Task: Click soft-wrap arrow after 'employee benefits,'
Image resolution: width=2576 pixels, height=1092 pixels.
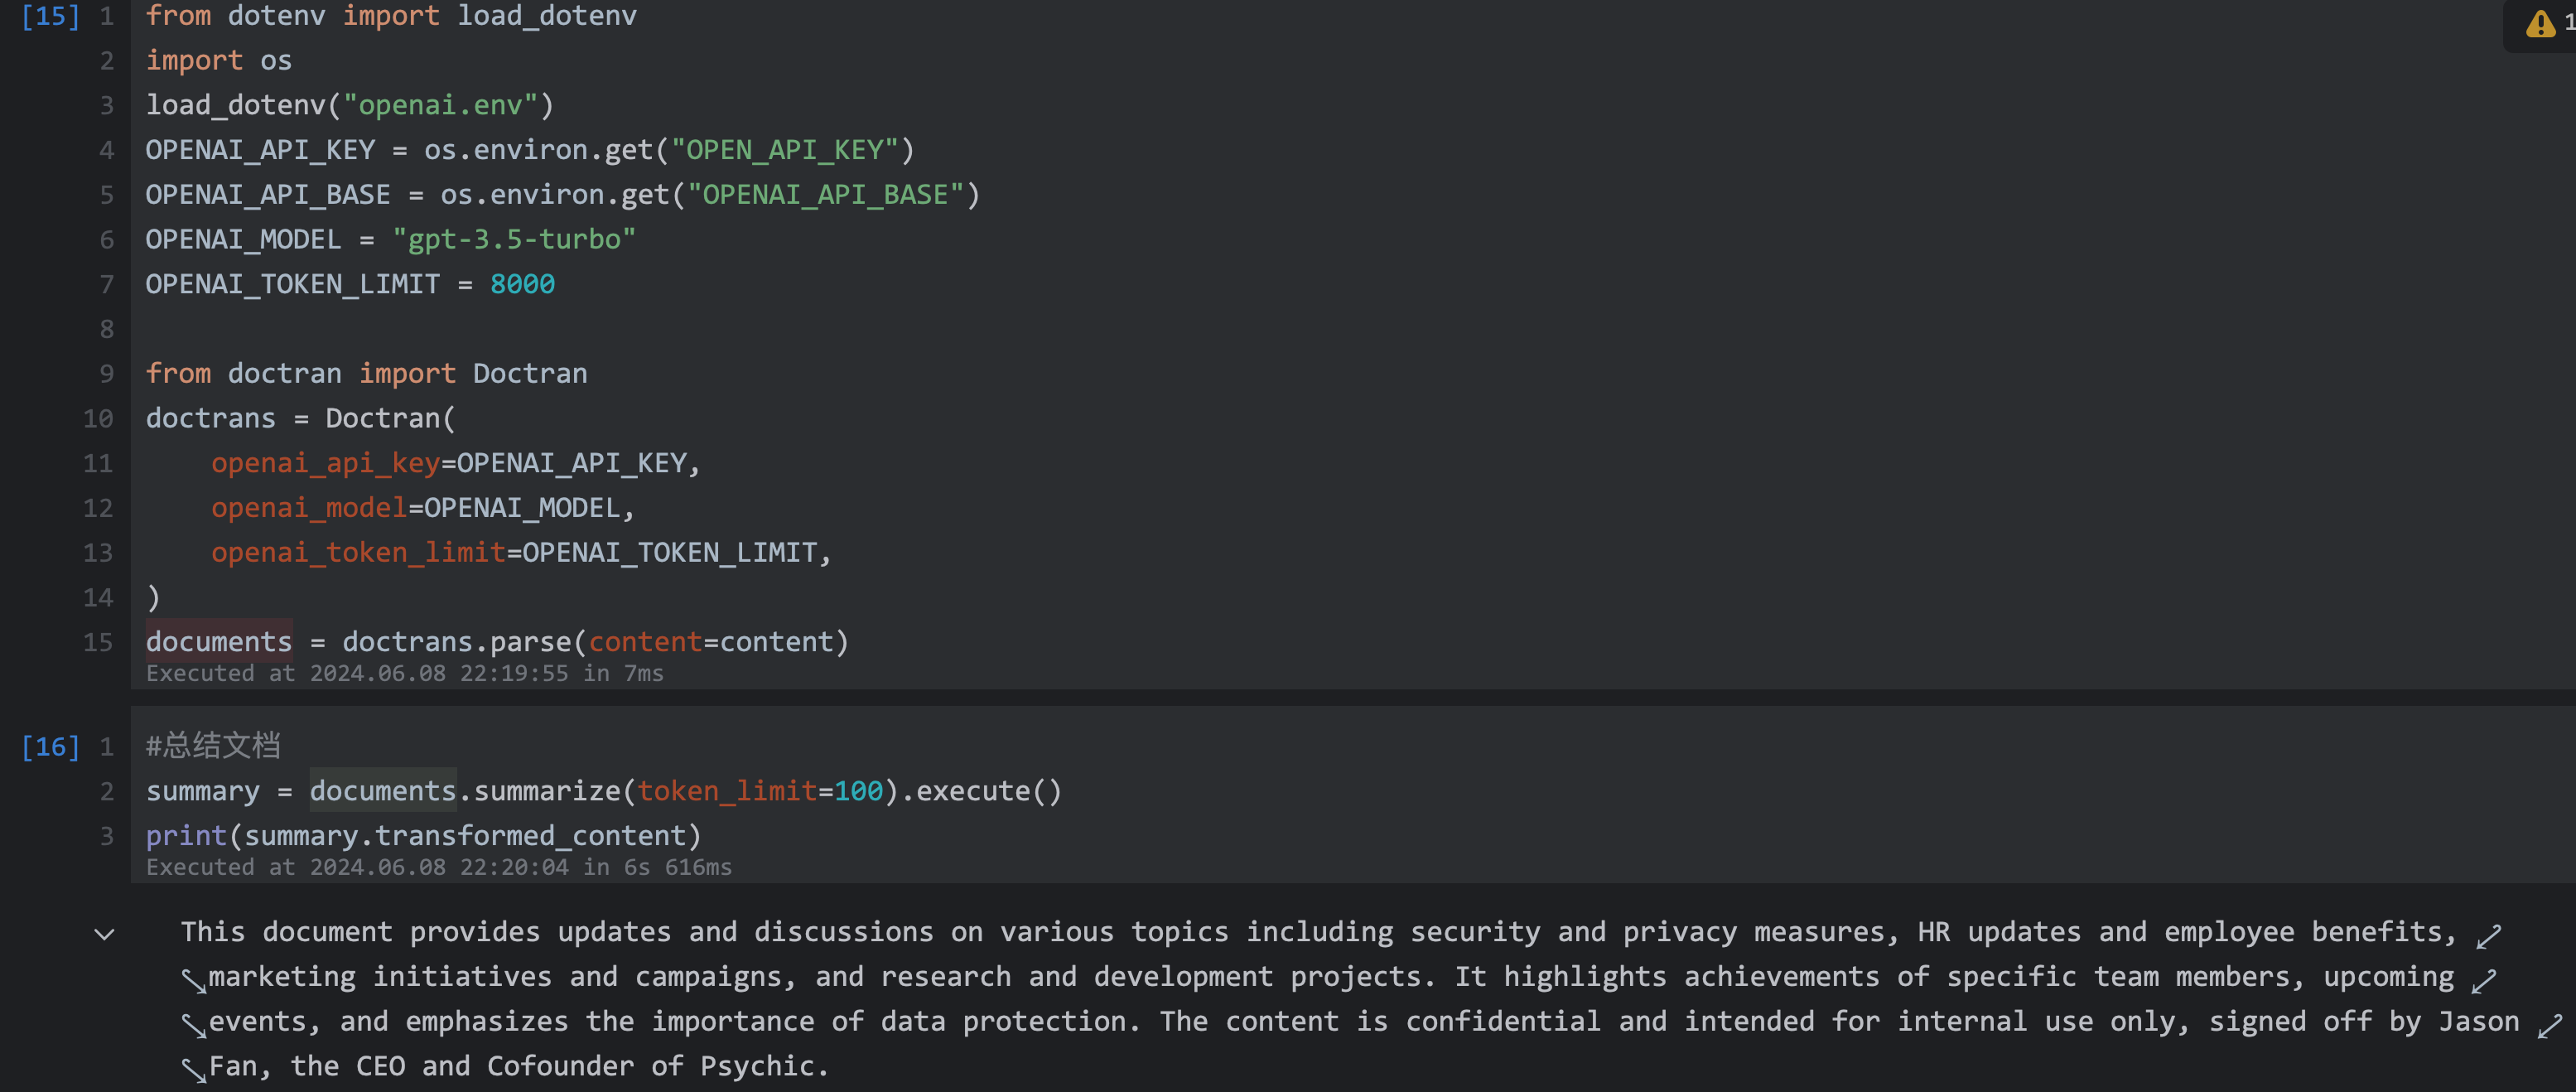Action: pyautogui.click(x=2488, y=936)
